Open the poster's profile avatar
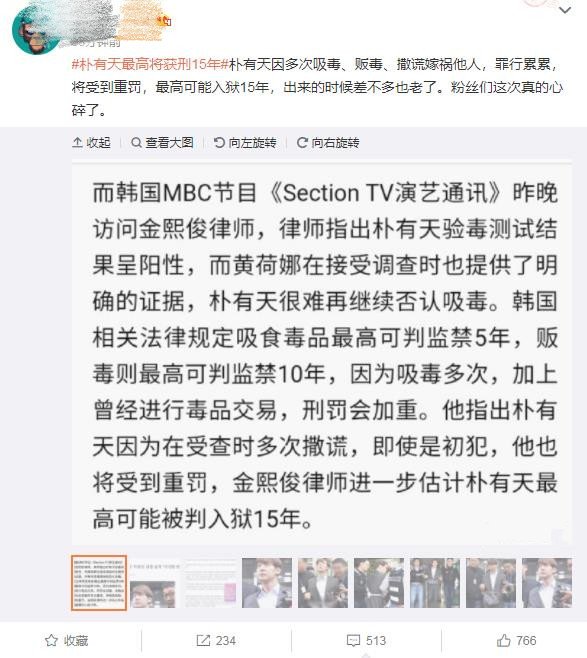587x658 pixels. tap(35, 30)
